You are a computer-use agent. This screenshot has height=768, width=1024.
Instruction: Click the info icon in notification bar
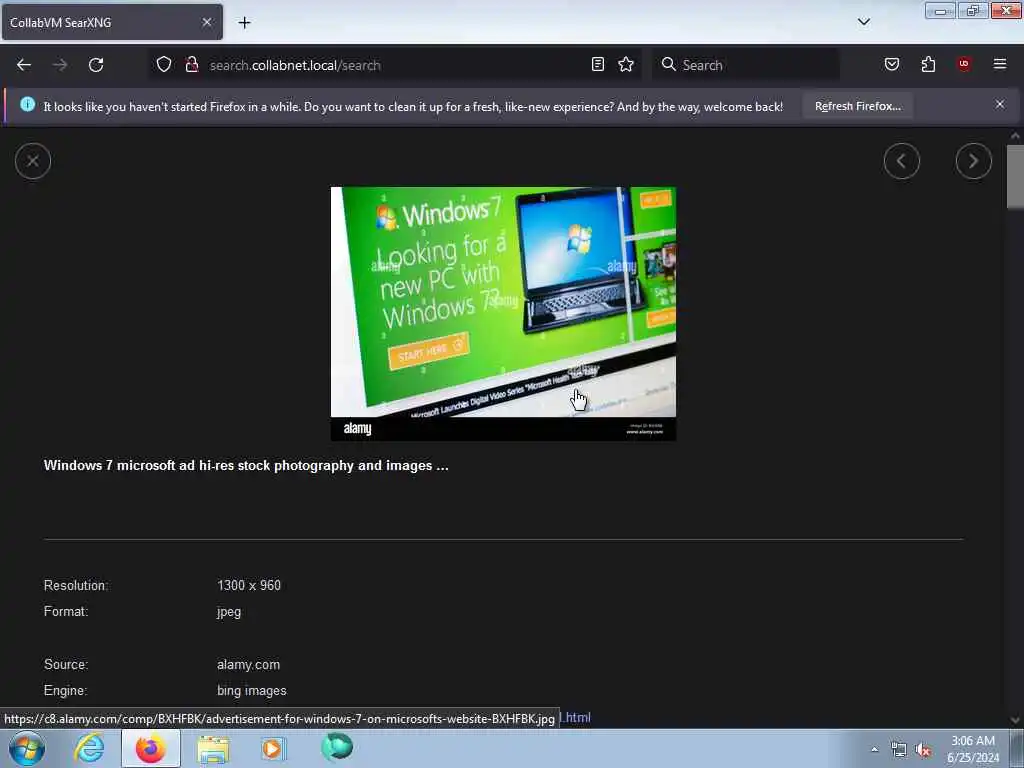tap(27, 104)
